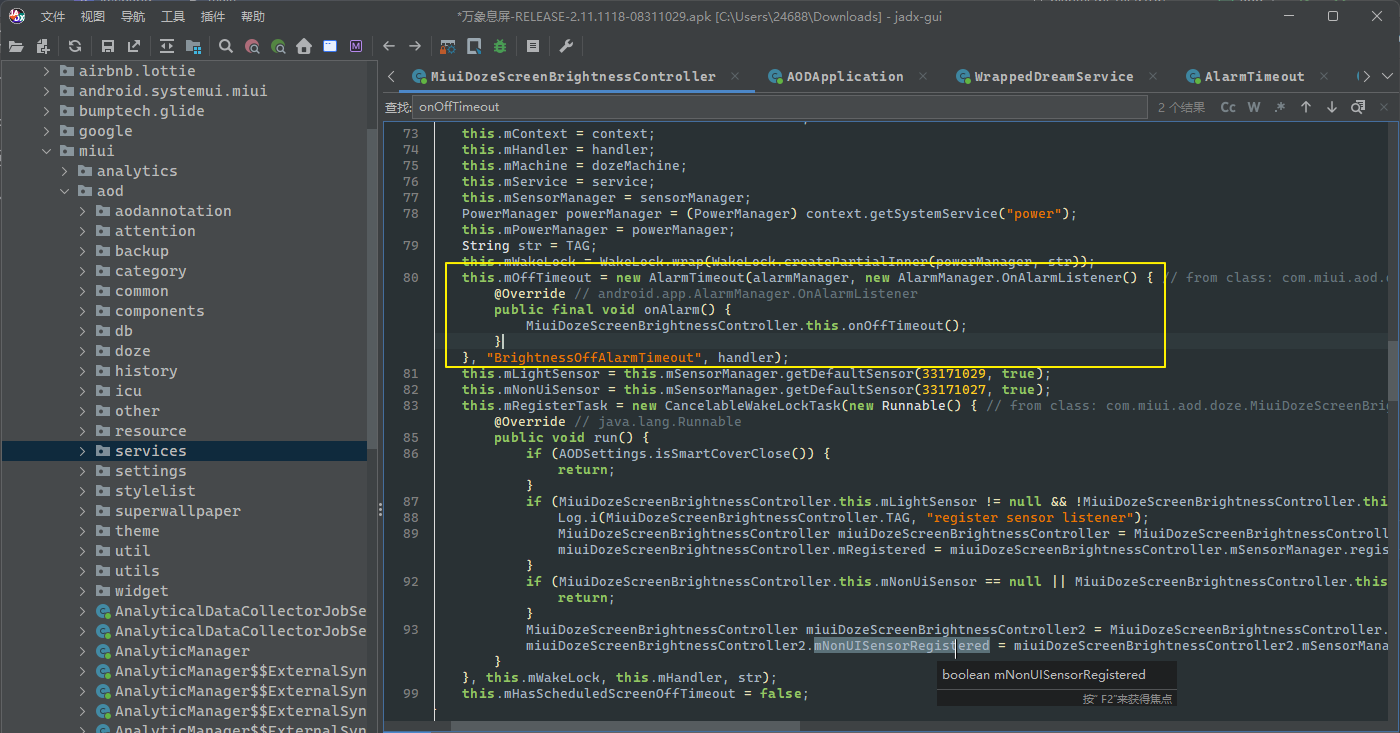Toggle sync with editor toolbar button
Image resolution: width=1400 pixels, height=733 pixels.
point(166,46)
